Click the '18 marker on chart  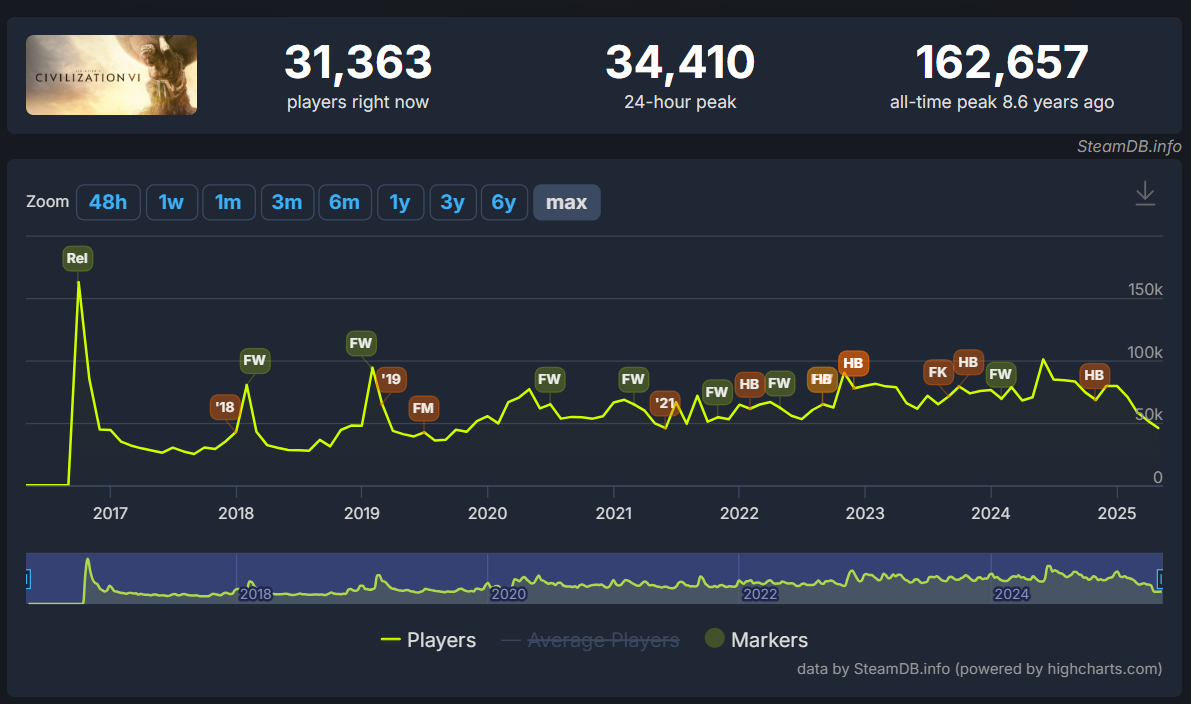[225, 407]
